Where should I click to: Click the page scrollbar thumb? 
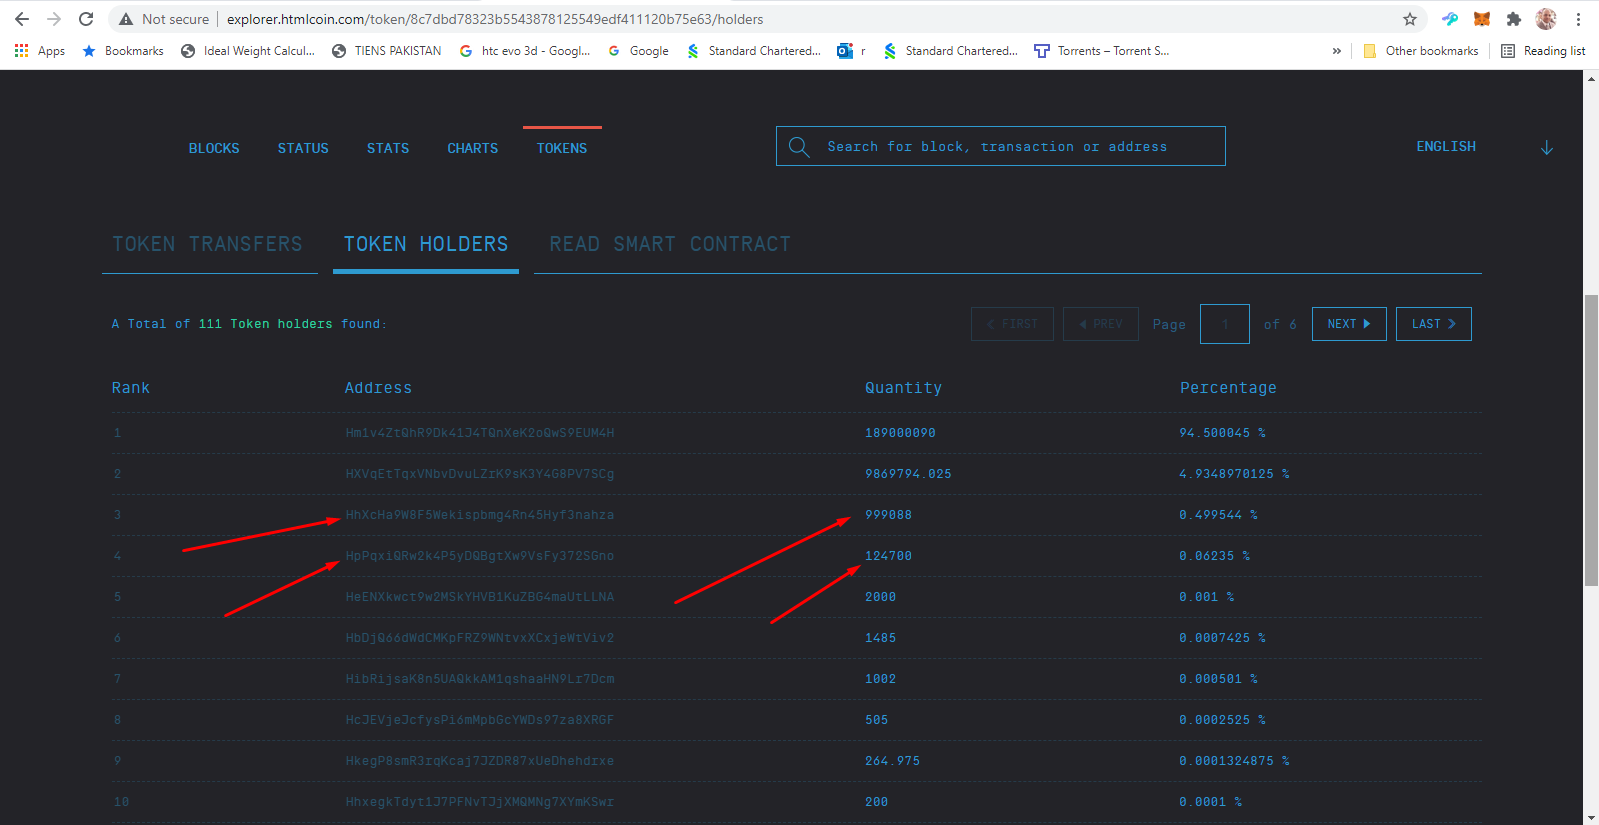click(1591, 440)
